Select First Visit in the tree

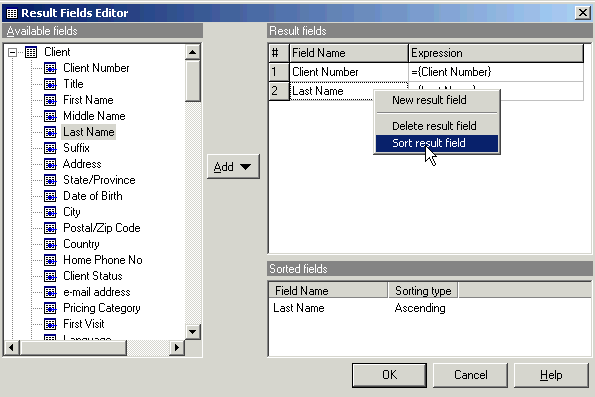click(x=83, y=324)
